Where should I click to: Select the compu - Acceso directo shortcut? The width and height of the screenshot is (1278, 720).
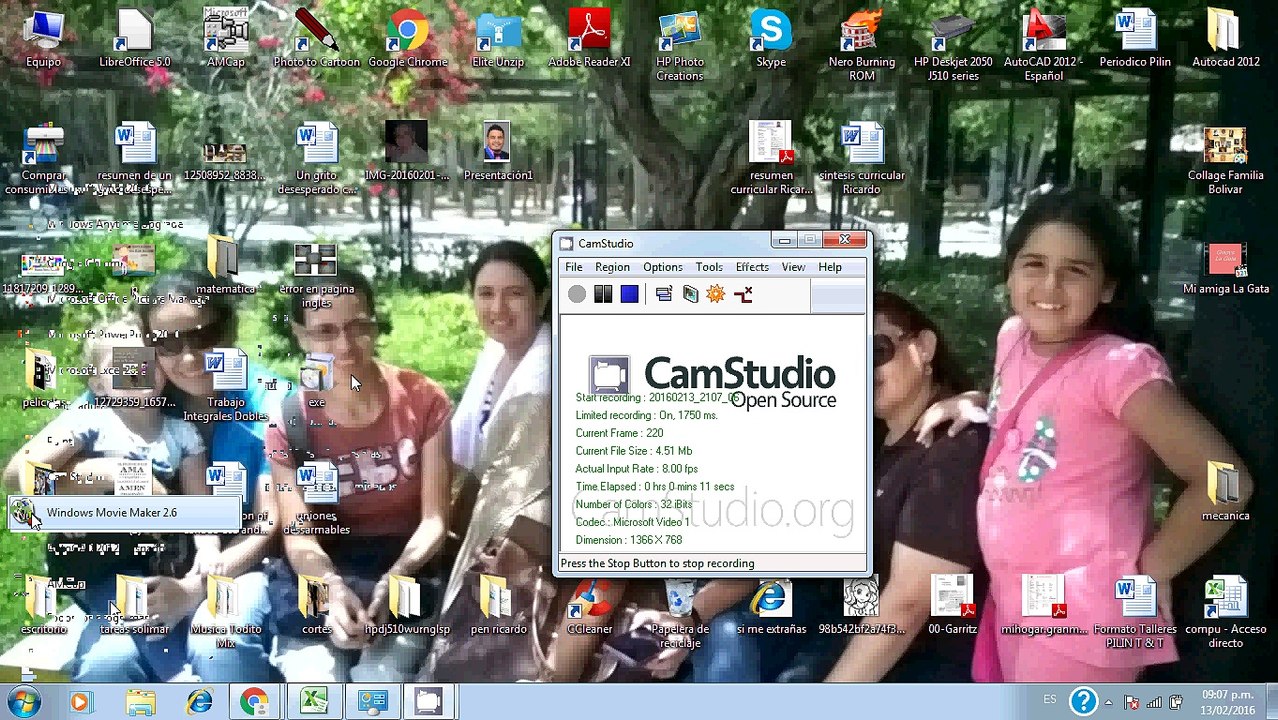(x=1226, y=612)
